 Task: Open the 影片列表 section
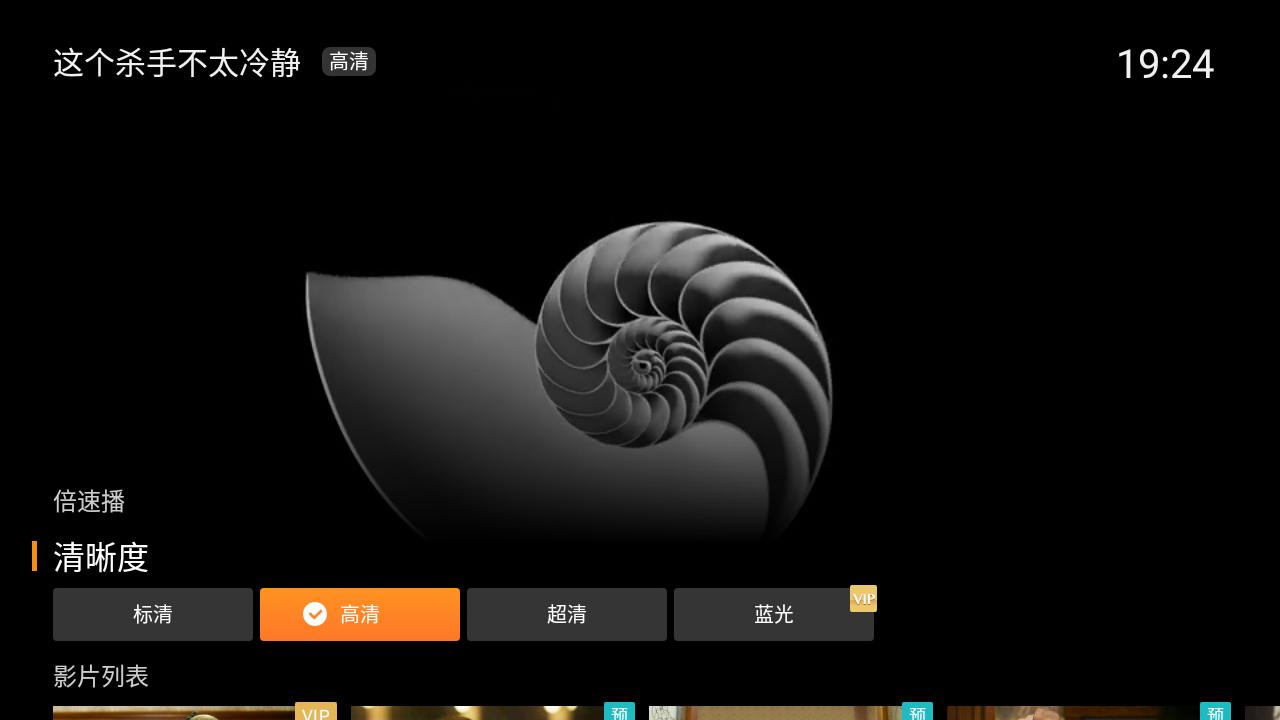[x=101, y=676]
